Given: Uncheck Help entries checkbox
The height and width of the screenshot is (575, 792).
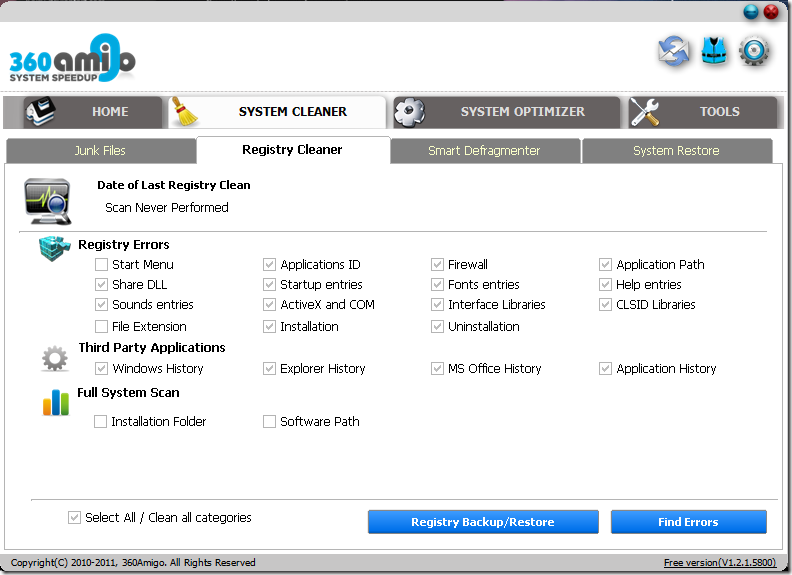Looking at the screenshot, I should [x=605, y=284].
